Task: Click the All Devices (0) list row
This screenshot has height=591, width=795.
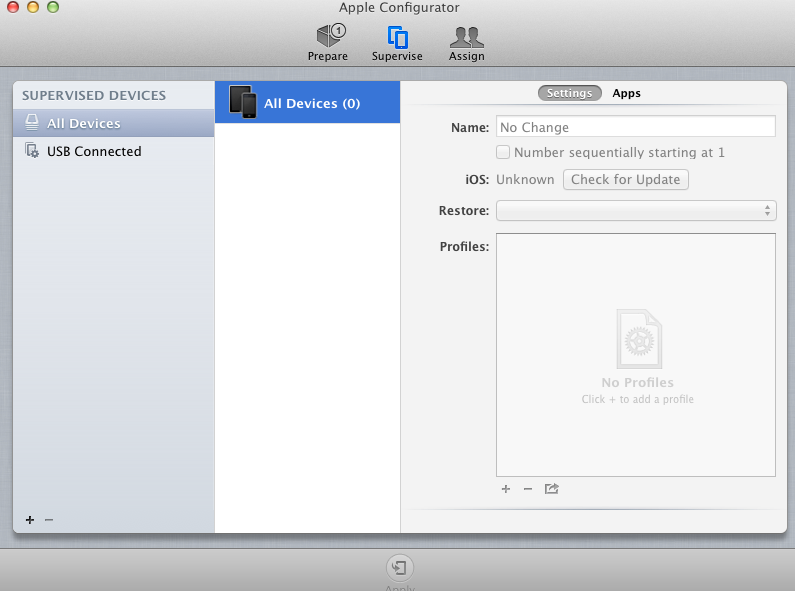Action: pos(307,102)
